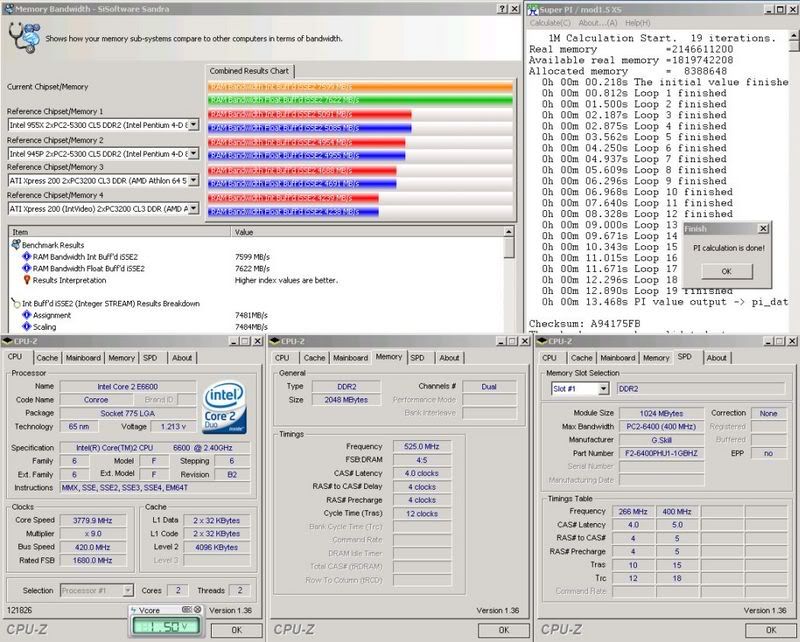Click the Super PI output scrollbar up arrow
Screen dimensions: 800x642
point(794,36)
